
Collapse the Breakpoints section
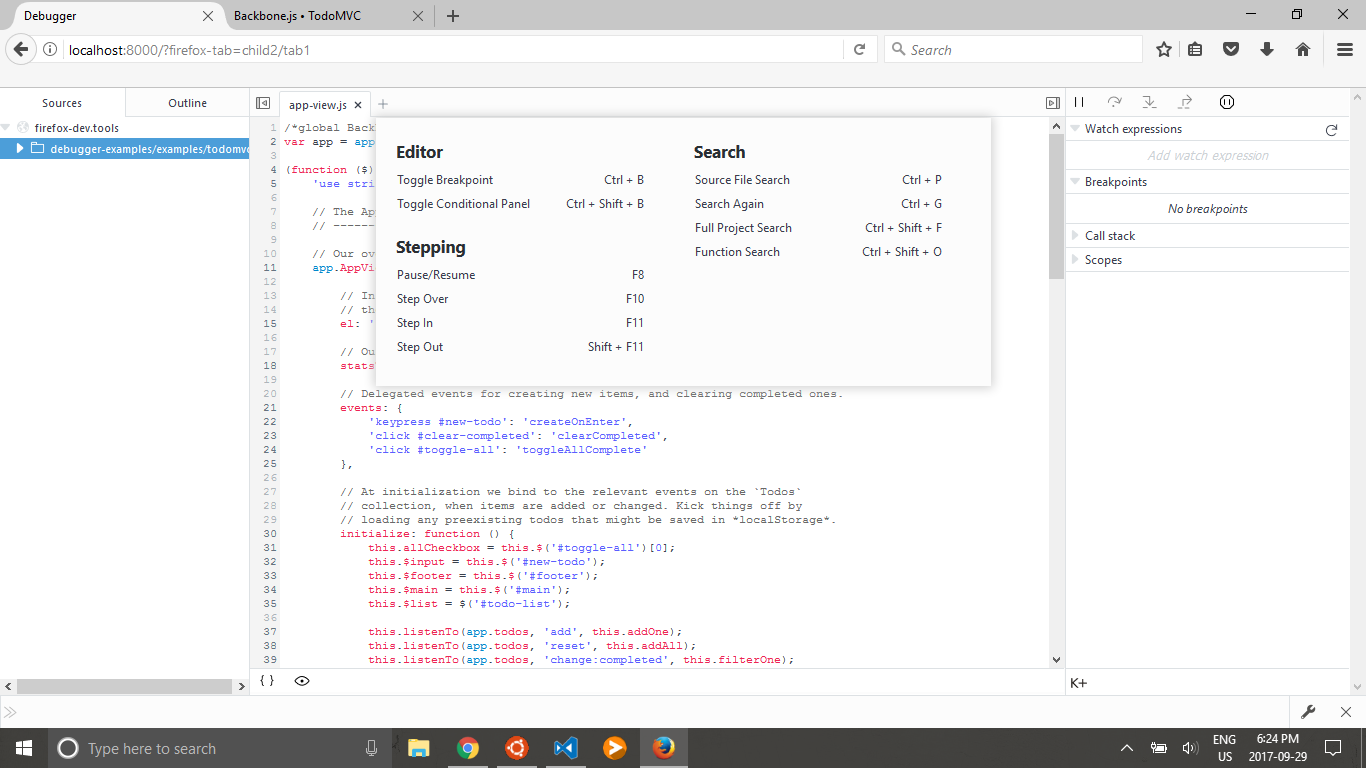pos(1075,182)
